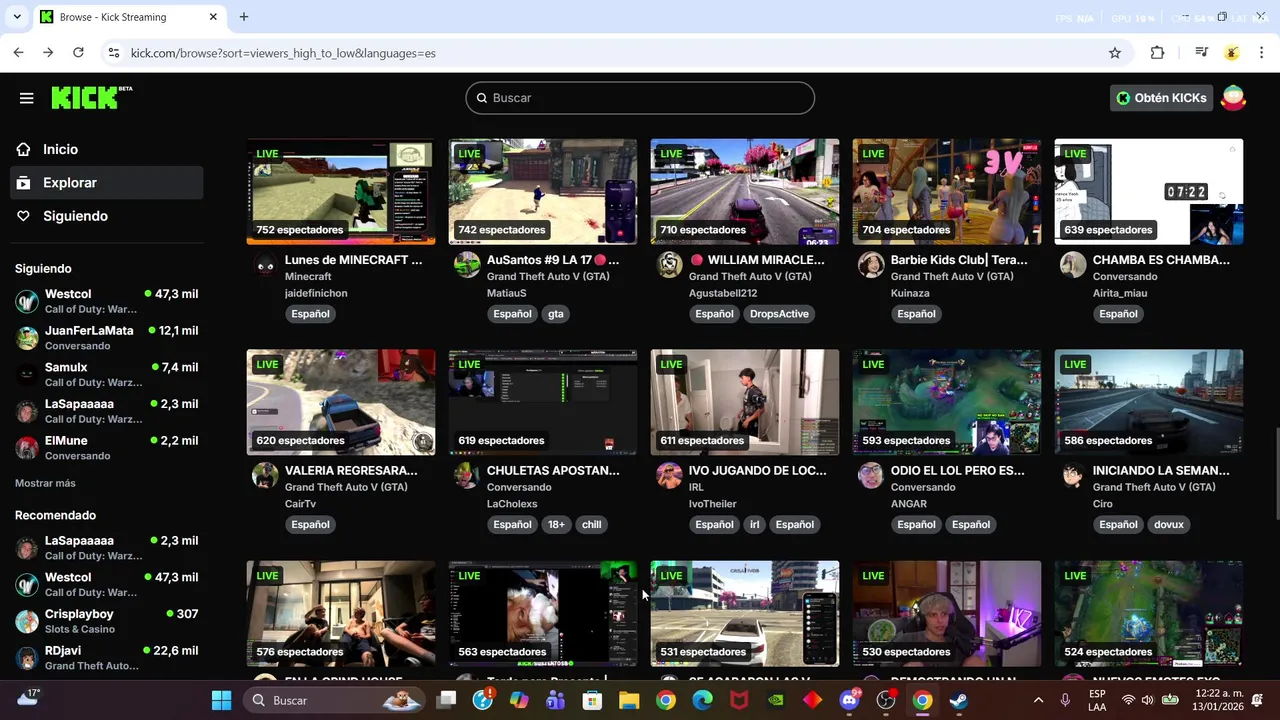
Task: Open Minecraft category under Lunes stream
Action: click(308, 277)
